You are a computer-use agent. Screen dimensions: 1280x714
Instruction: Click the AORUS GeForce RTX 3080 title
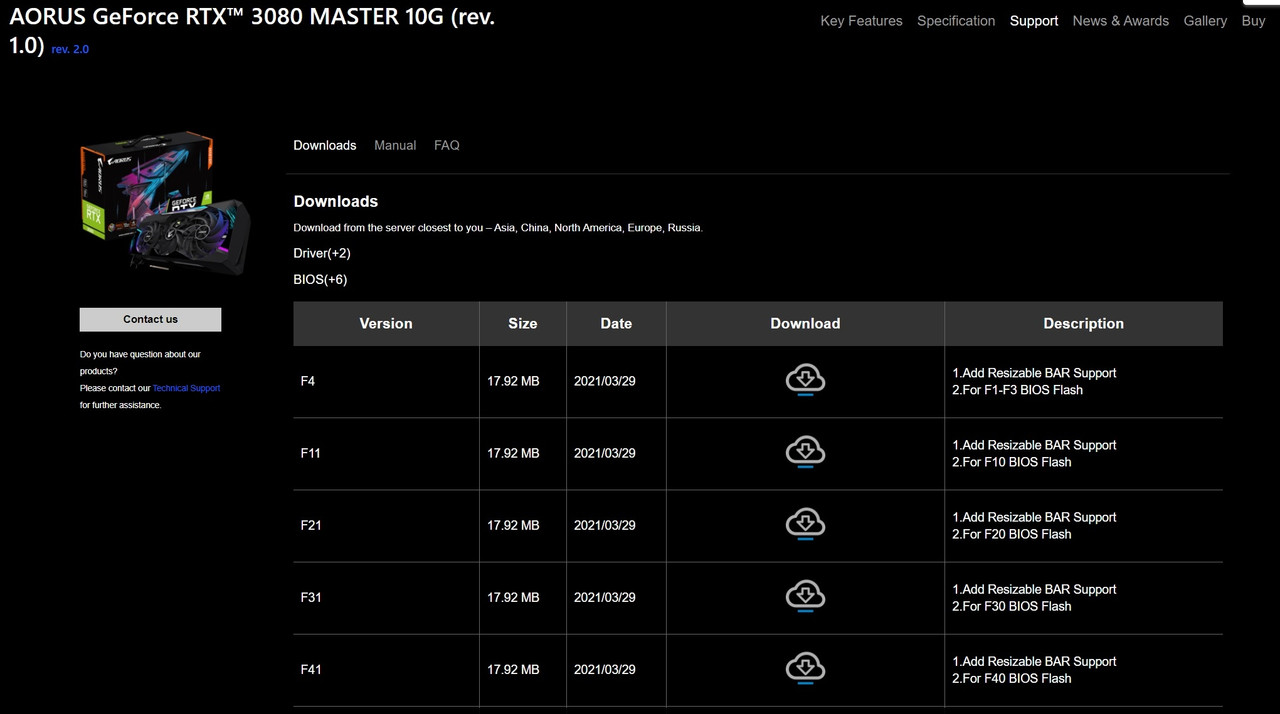click(252, 31)
